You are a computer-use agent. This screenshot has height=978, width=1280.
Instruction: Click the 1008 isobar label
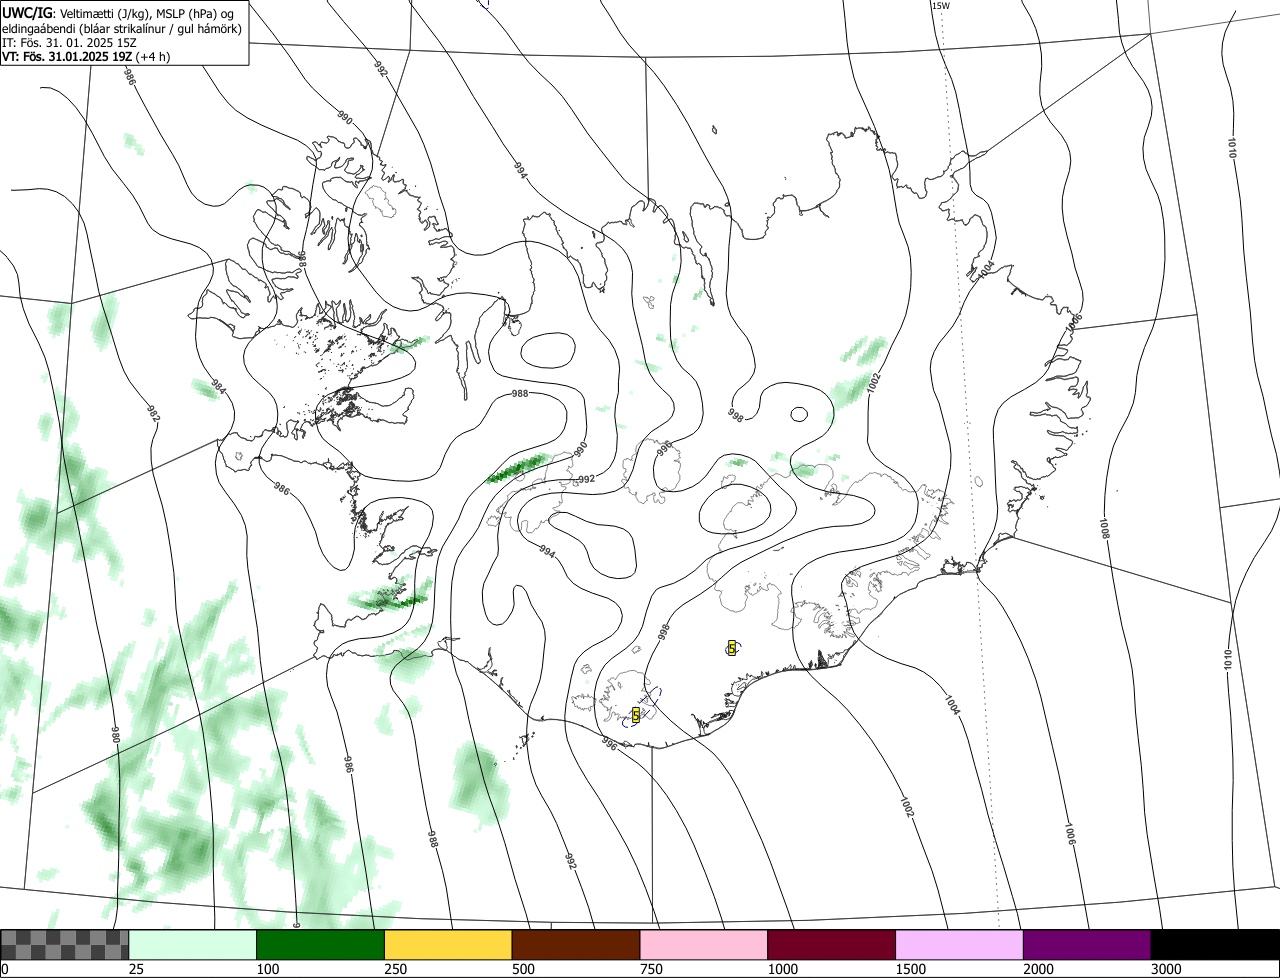point(1104,528)
